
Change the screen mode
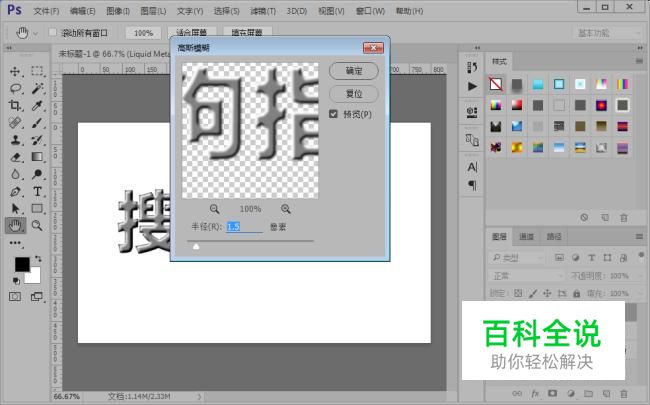(x=37, y=296)
